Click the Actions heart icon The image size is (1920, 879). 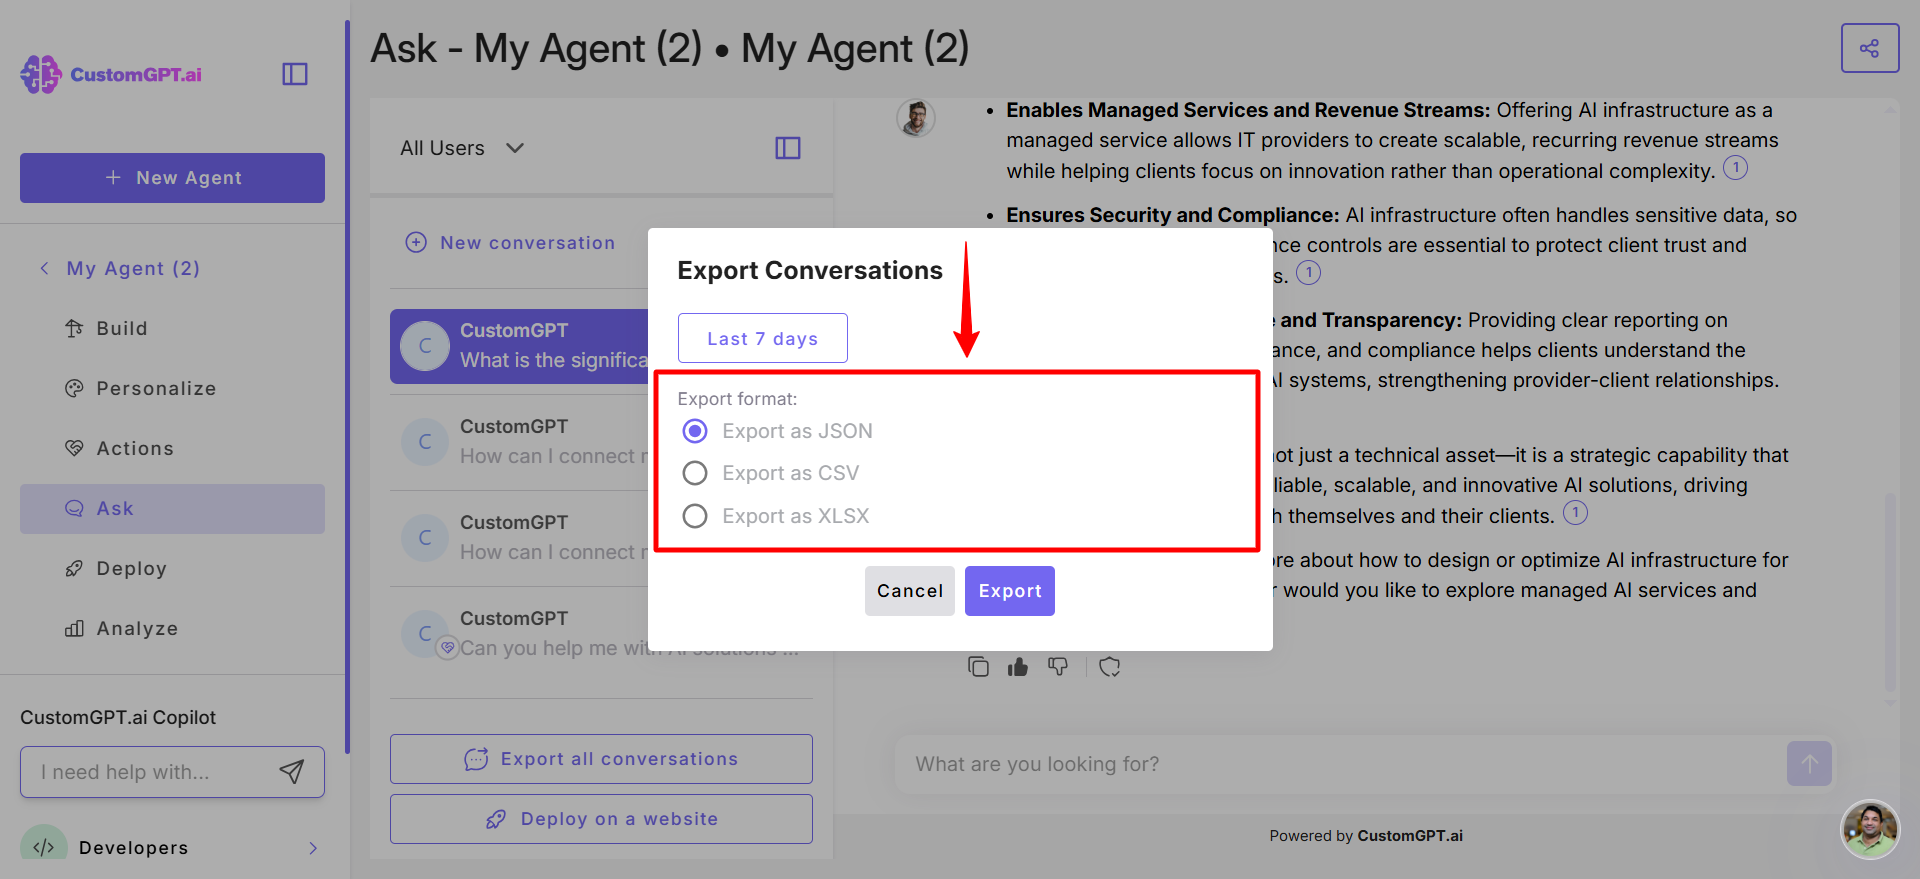[74, 448]
